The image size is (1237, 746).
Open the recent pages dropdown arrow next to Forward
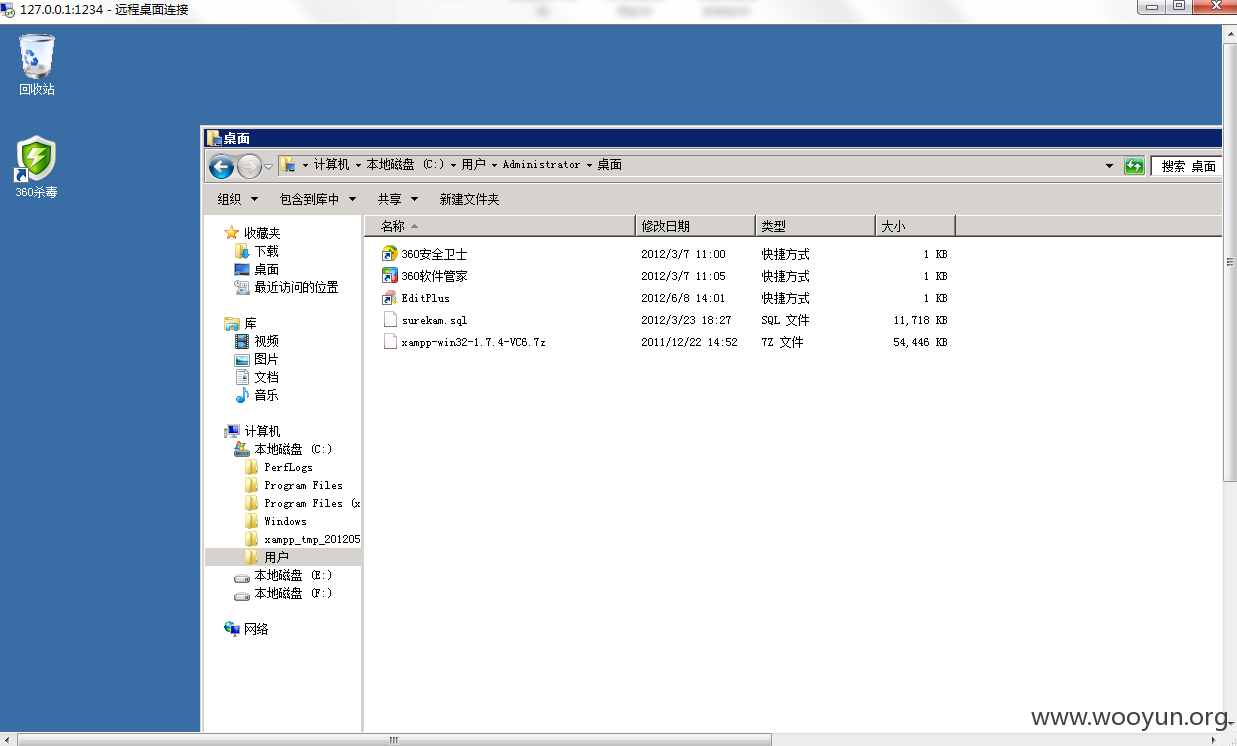point(268,166)
